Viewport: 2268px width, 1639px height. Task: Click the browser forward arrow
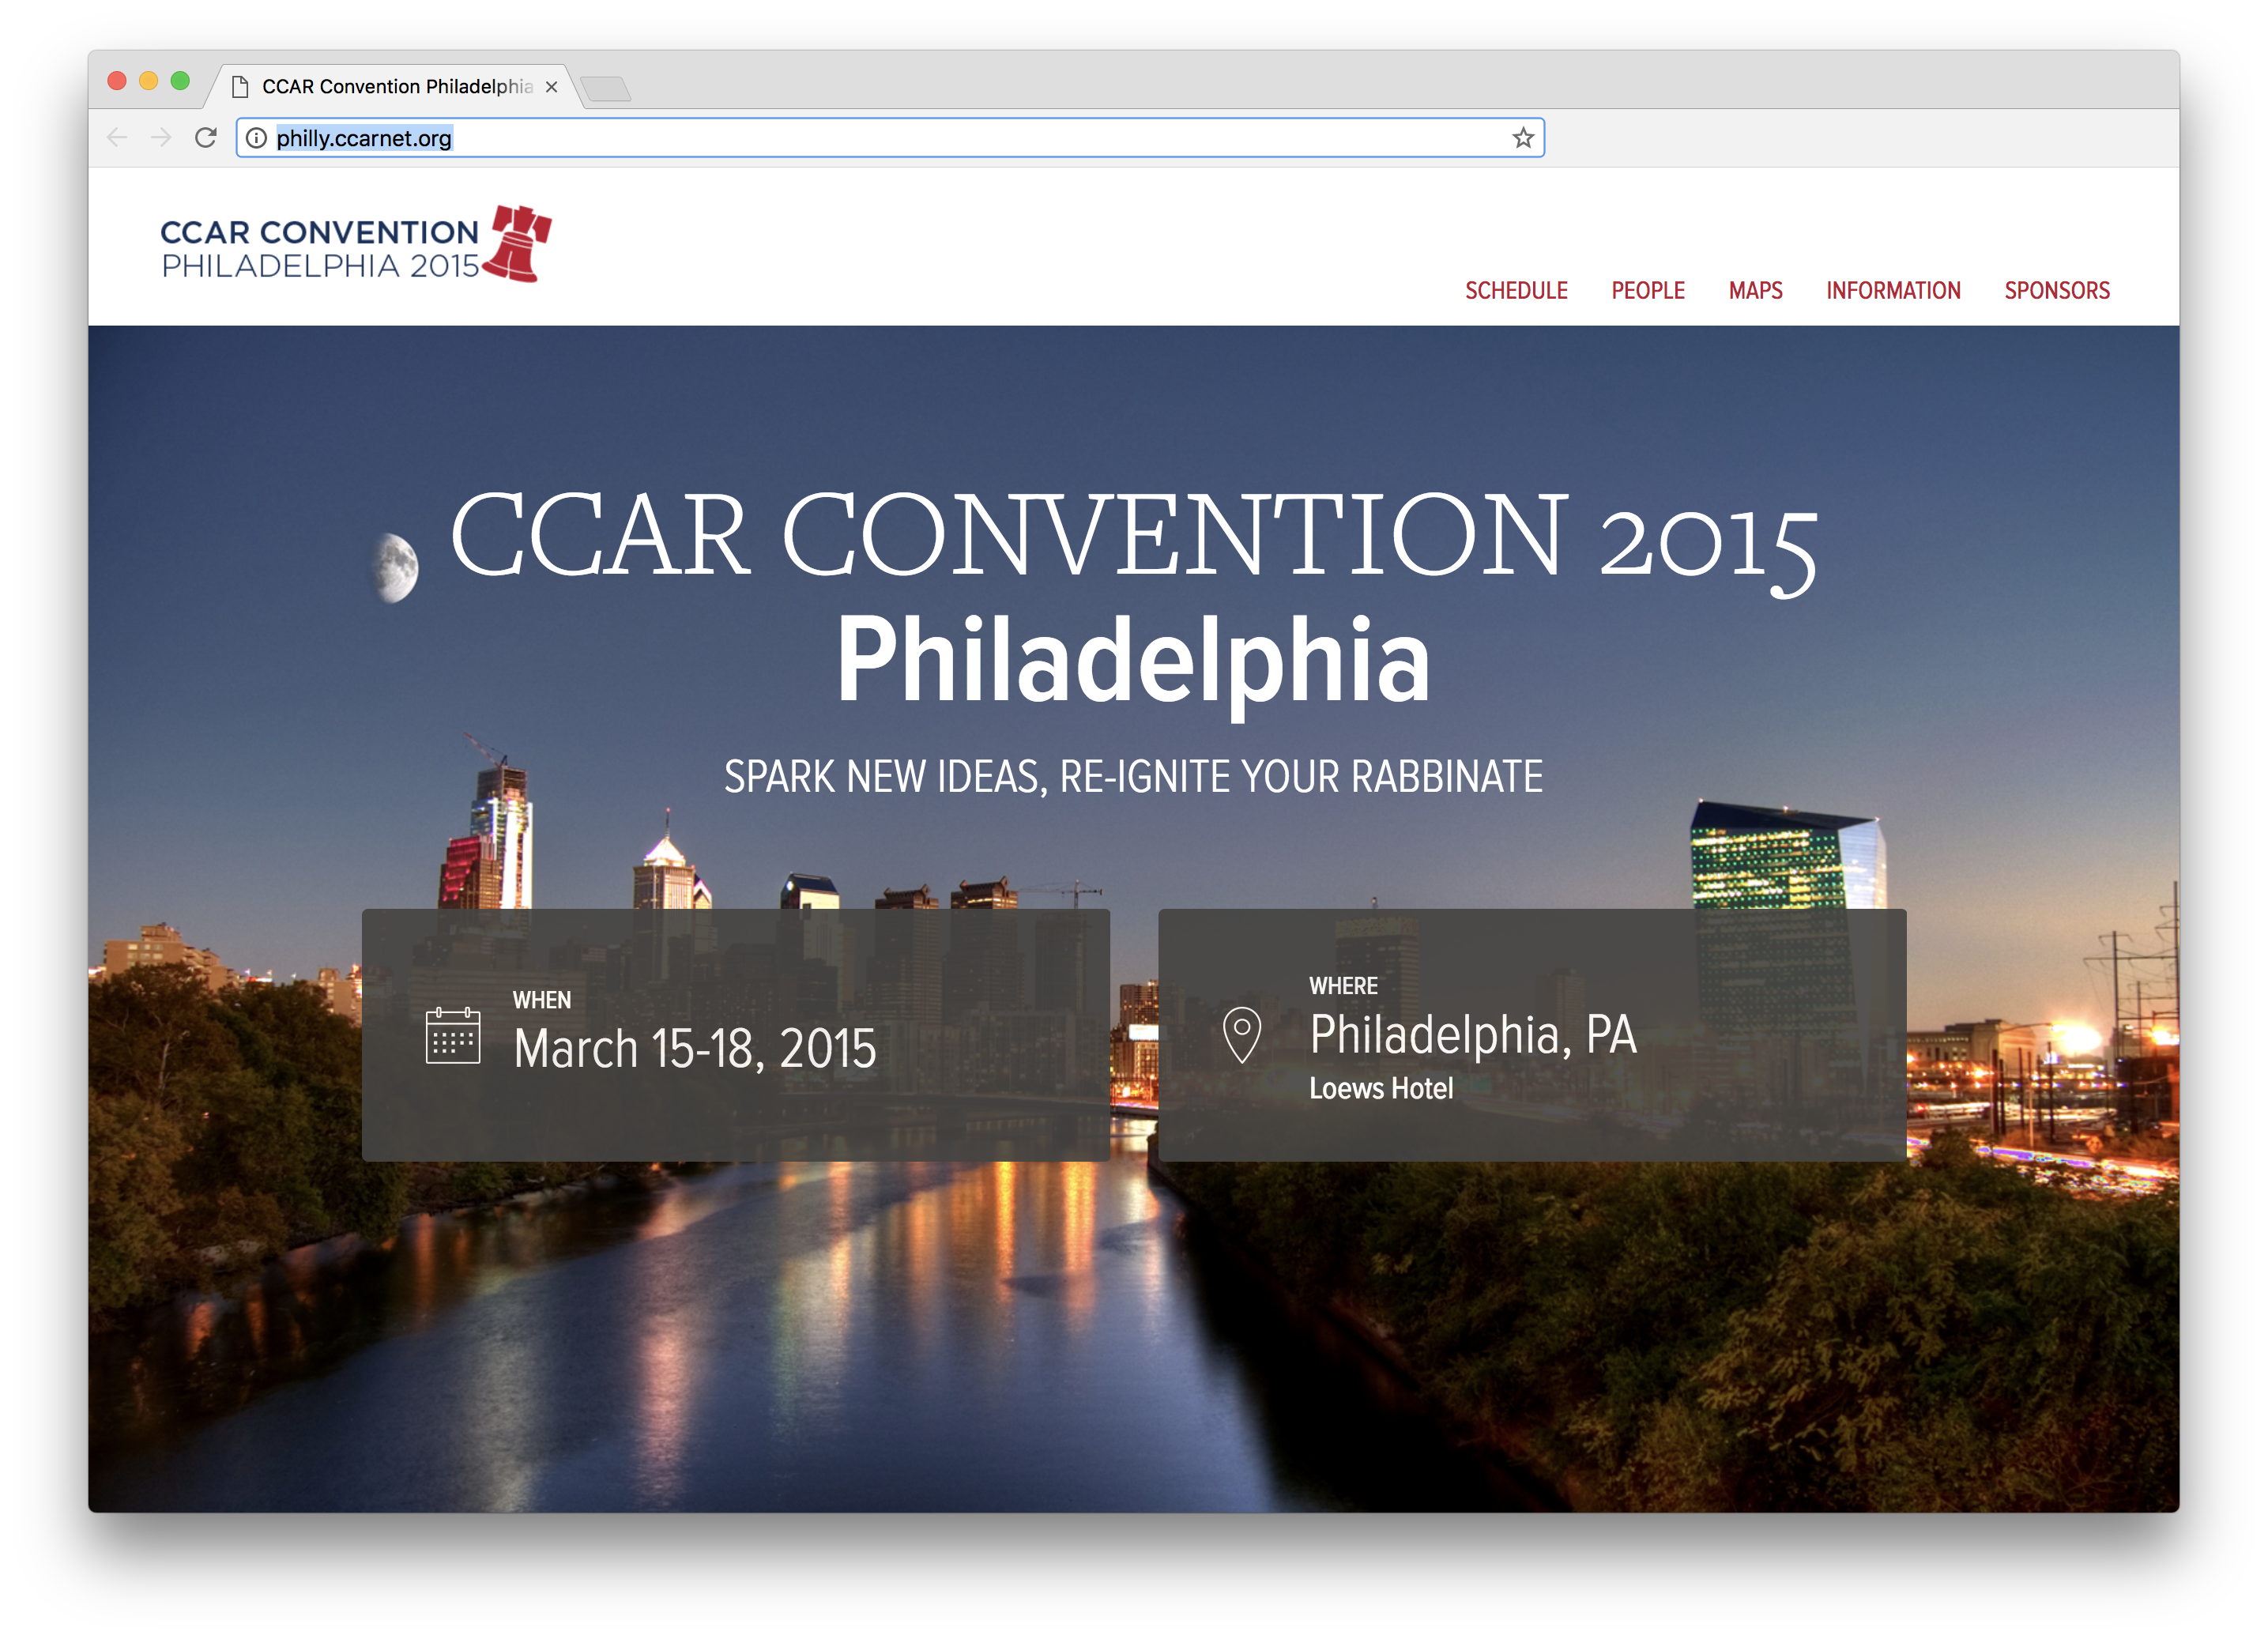(161, 138)
